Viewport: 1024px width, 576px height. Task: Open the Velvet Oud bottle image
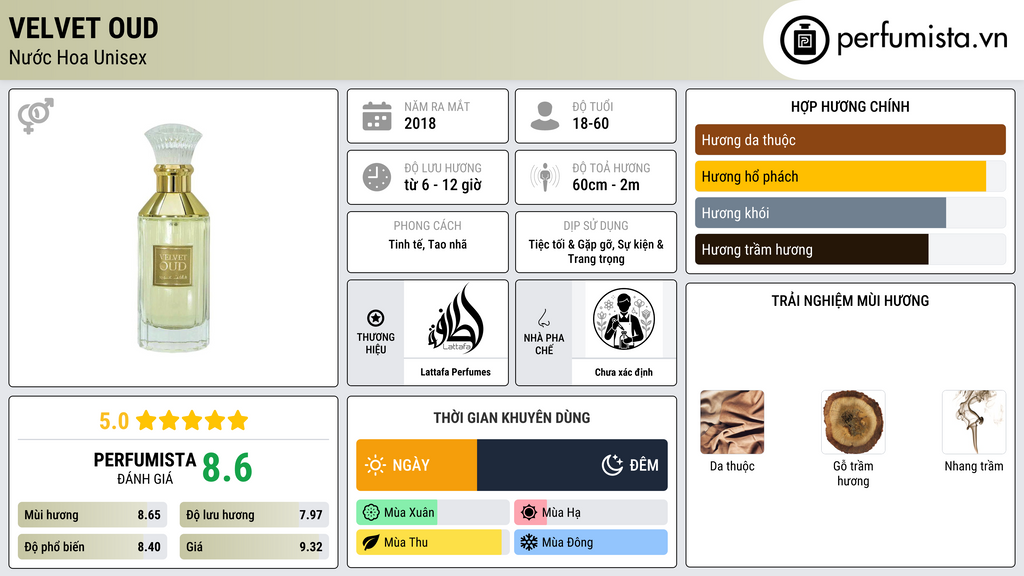click(174, 238)
